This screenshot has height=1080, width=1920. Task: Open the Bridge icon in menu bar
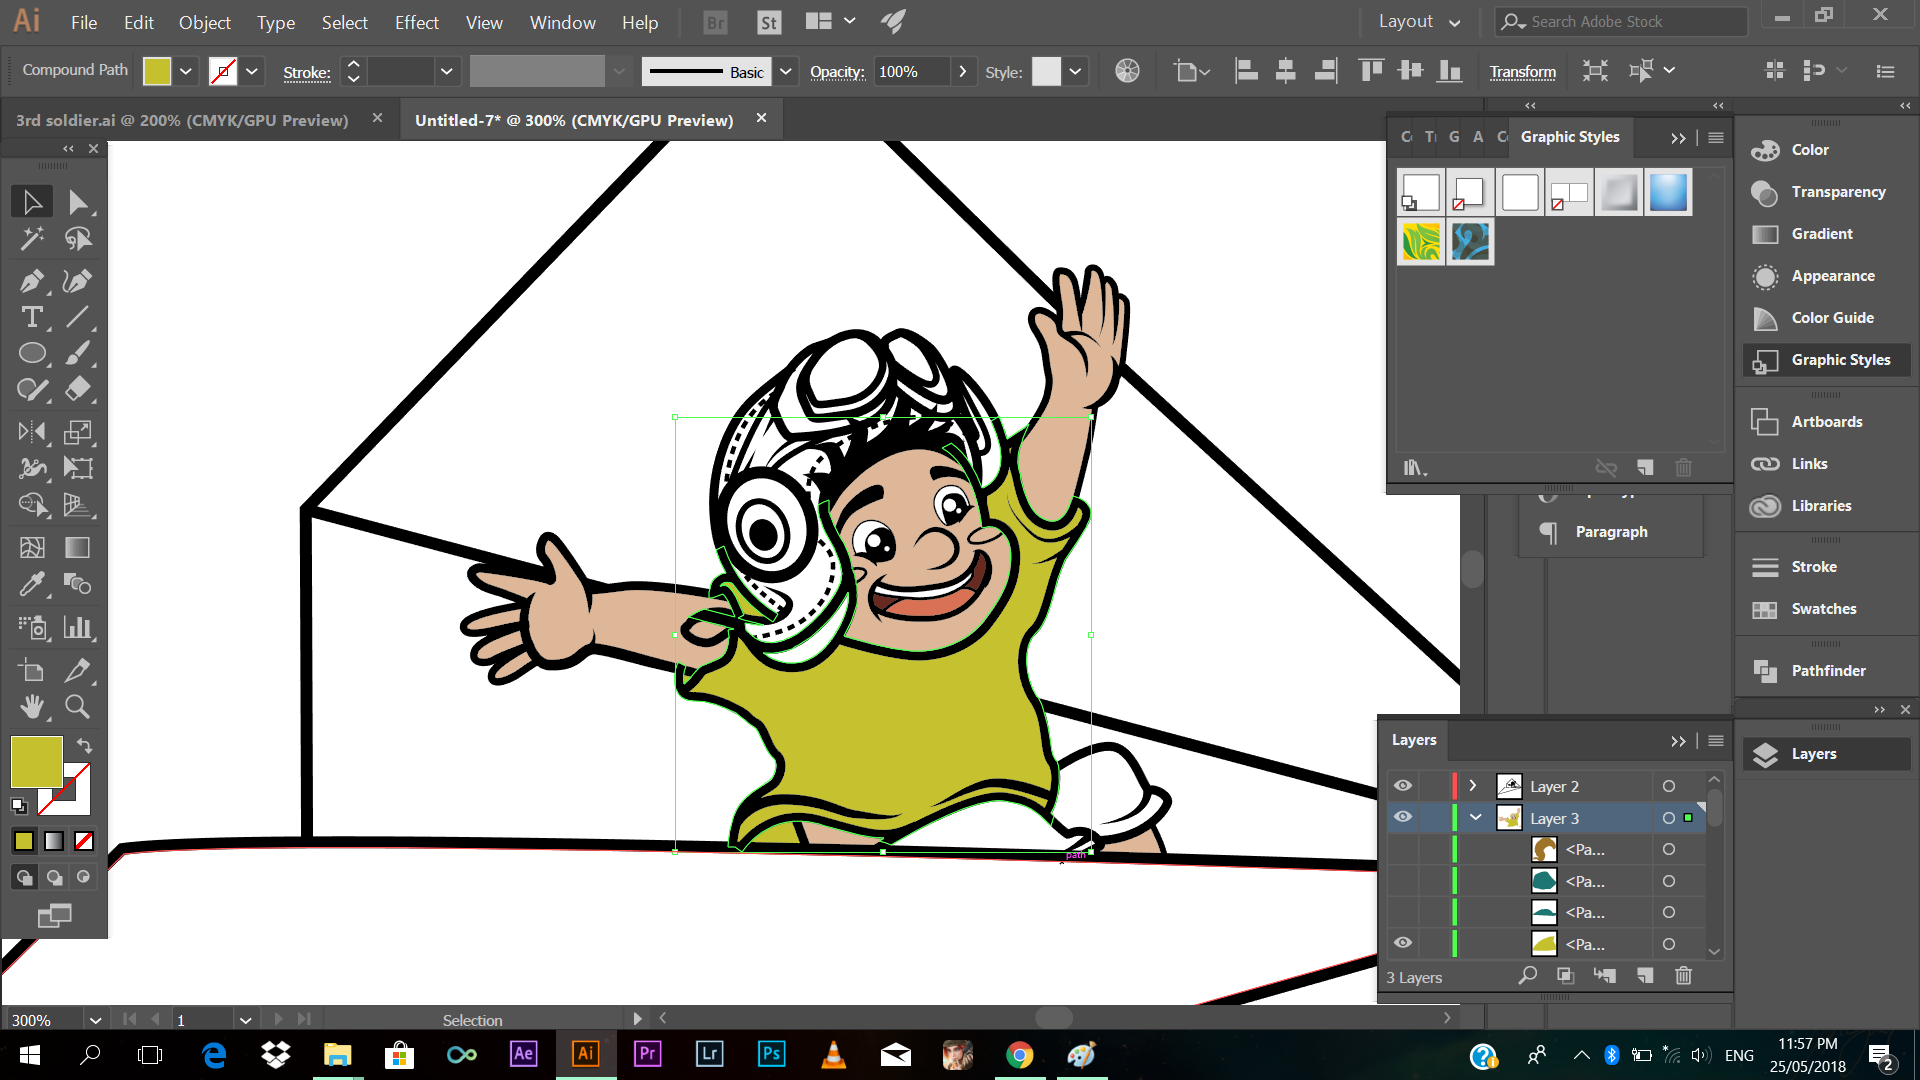pyautogui.click(x=715, y=22)
